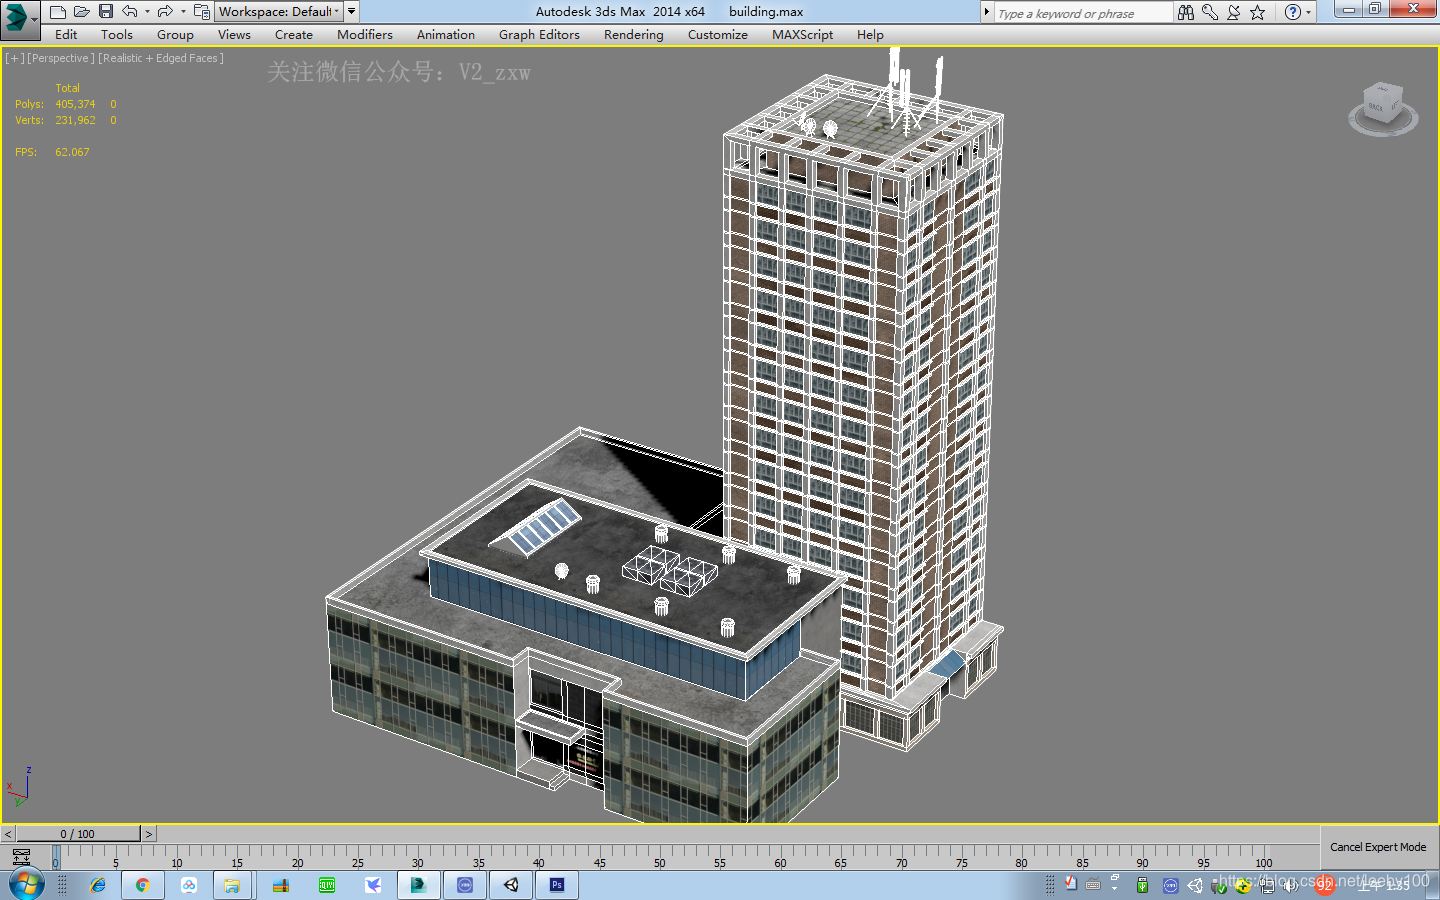The height and width of the screenshot is (900, 1440).
Task: Click the ViewCube navigation widget
Action: click(1383, 108)
